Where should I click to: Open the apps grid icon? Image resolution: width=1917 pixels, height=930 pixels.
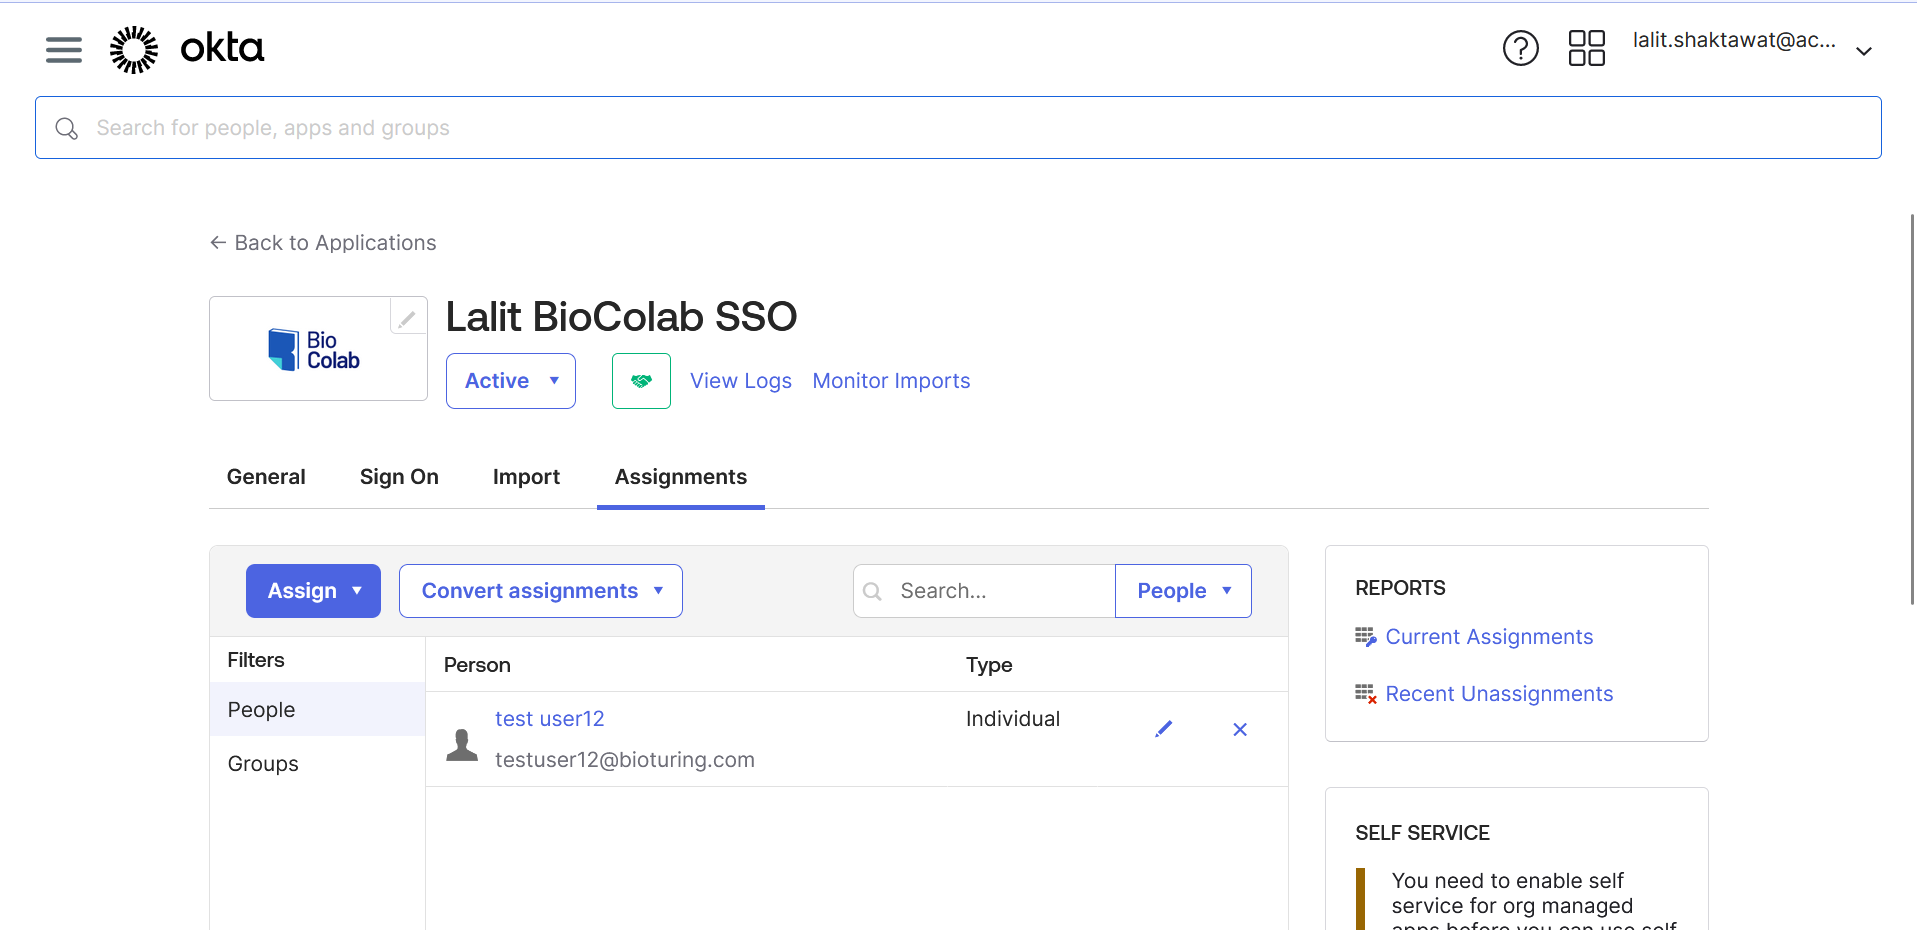point(1587,48)
